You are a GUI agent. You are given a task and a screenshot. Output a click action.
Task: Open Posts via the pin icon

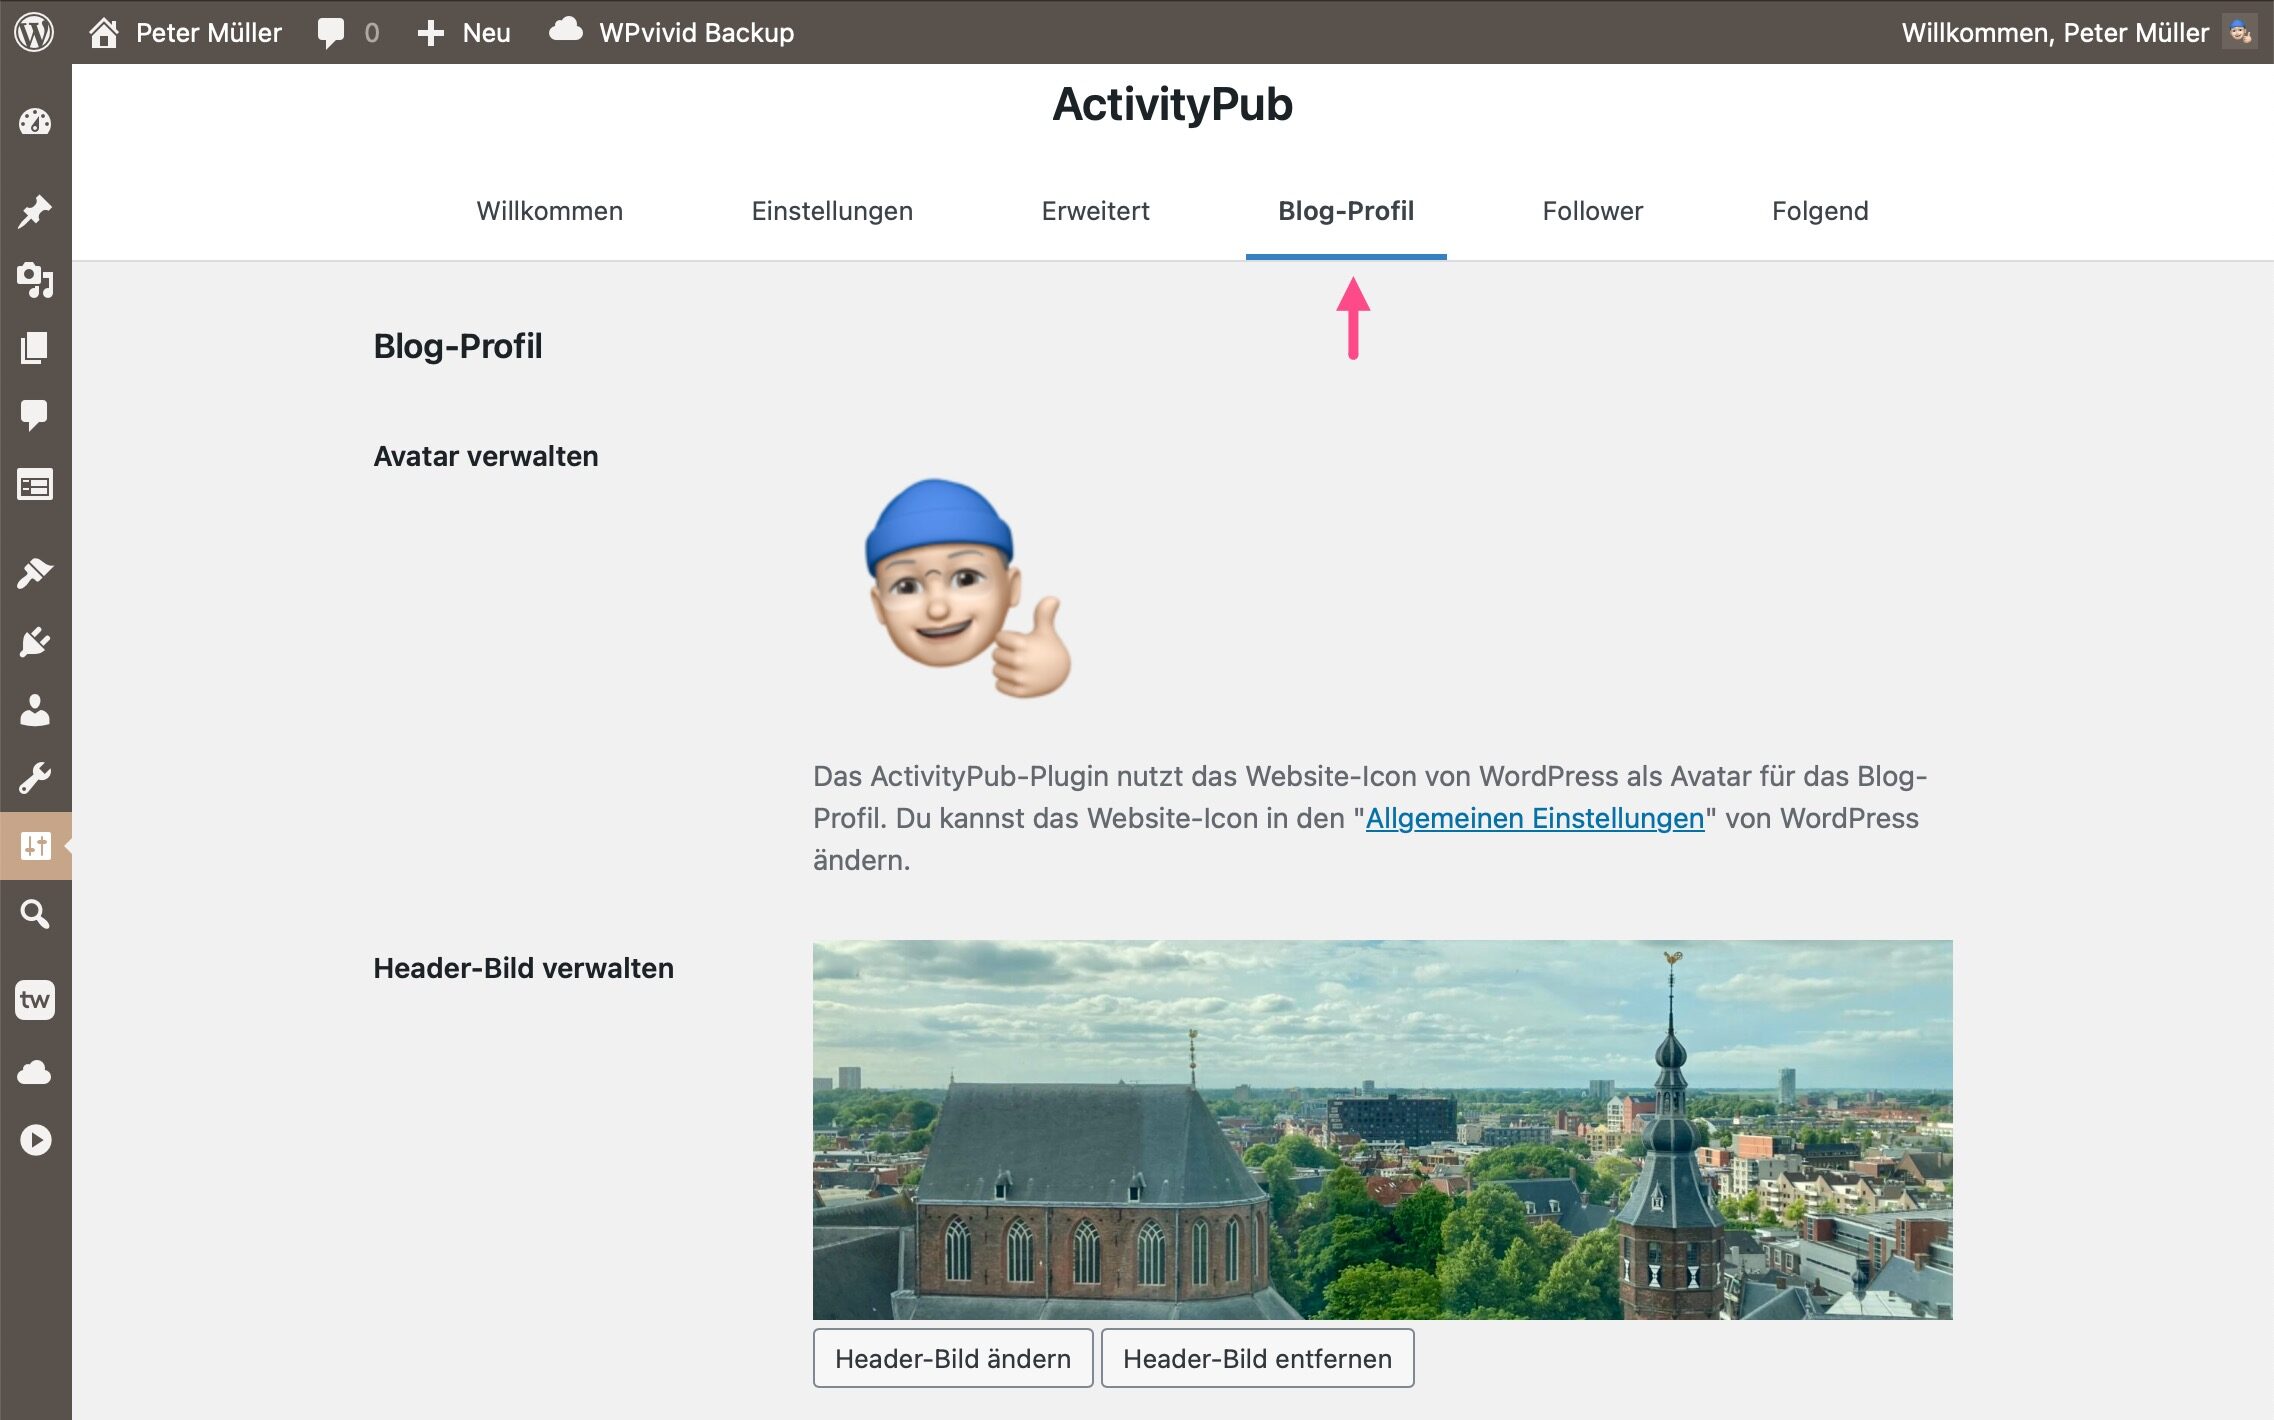point(35,211)
